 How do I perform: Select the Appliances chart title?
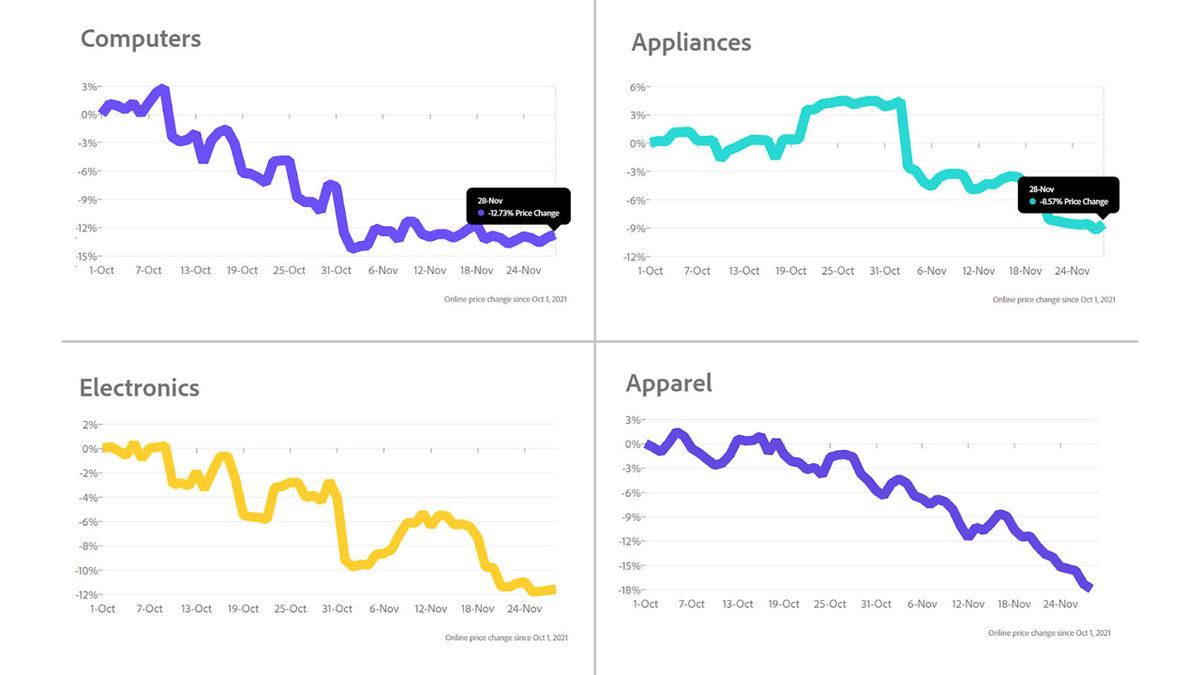(691, 43)
